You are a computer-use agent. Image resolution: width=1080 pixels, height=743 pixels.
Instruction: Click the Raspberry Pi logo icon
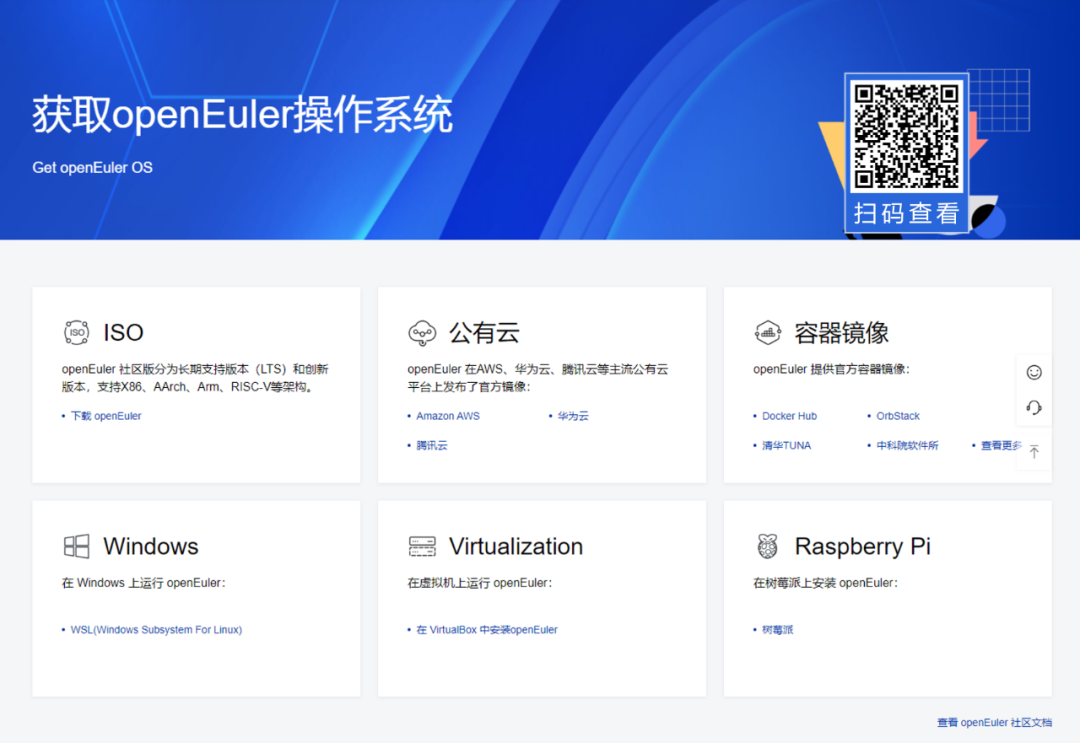[767, 546]
